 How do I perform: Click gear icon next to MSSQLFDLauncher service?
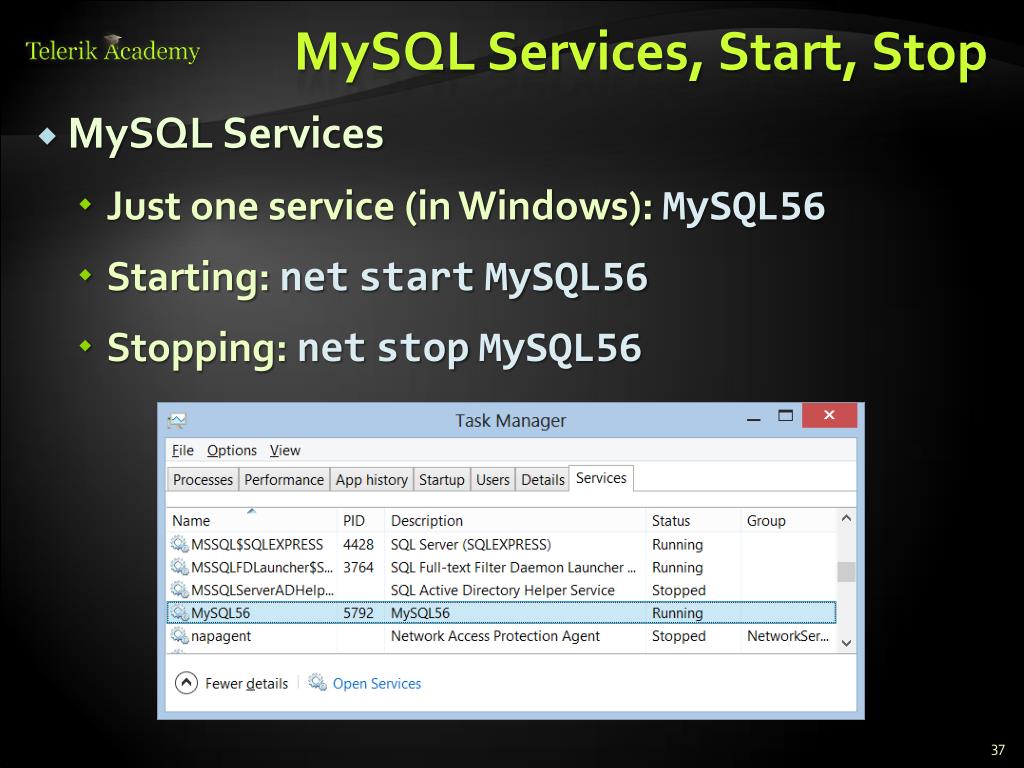pyautogui.click(x=180, y=567)
